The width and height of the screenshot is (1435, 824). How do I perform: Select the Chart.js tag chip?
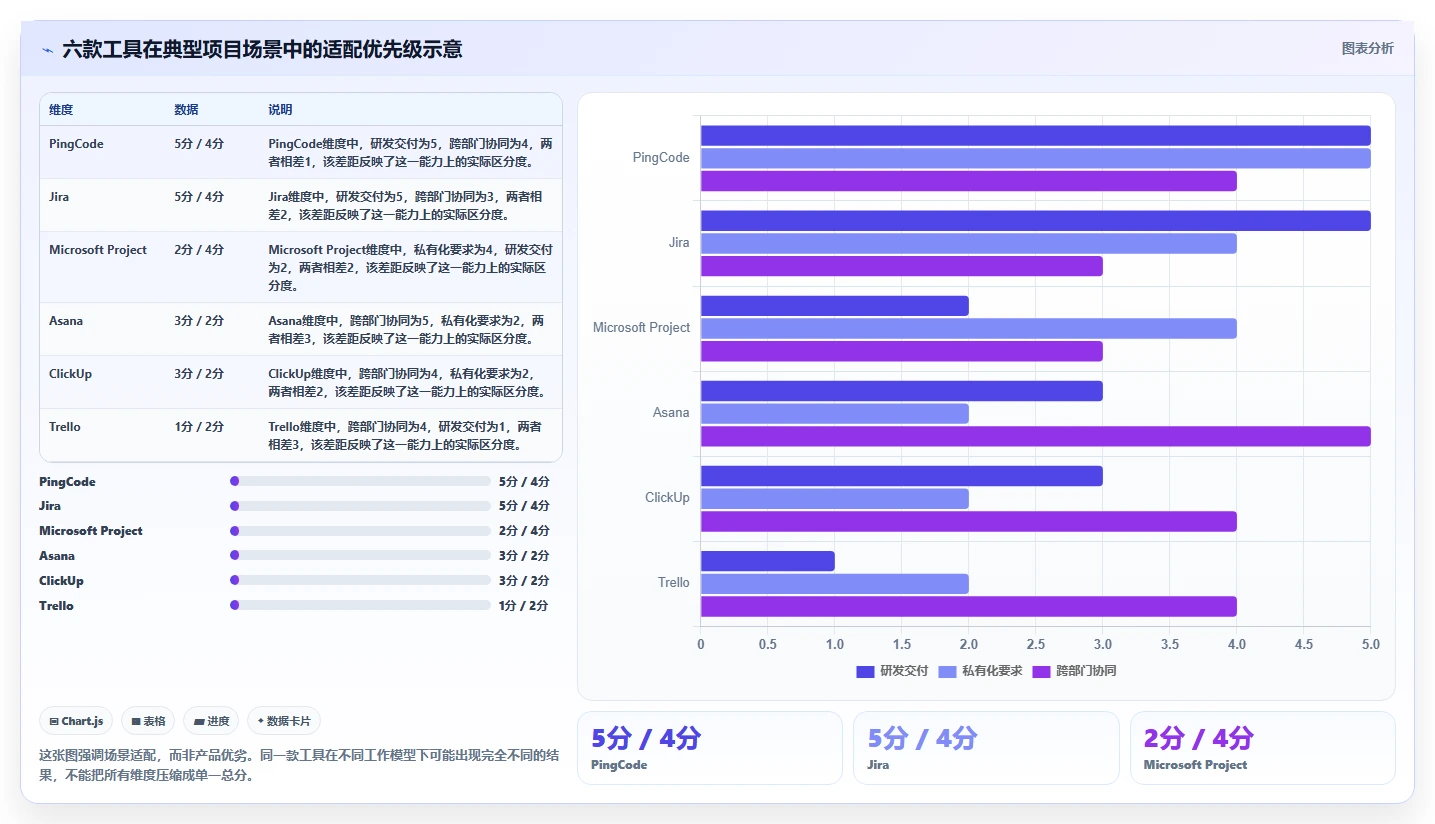coord(76,721)
